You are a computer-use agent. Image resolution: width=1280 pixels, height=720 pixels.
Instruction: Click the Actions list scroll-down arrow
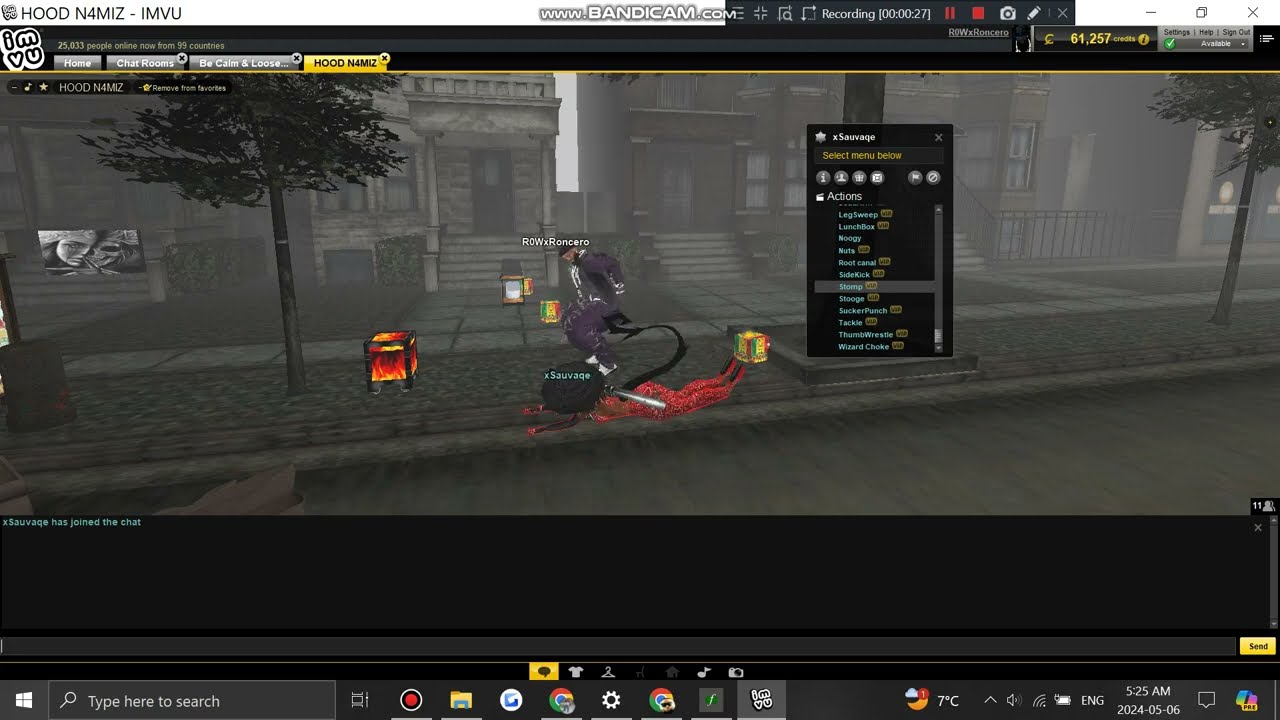coord(938,349)
